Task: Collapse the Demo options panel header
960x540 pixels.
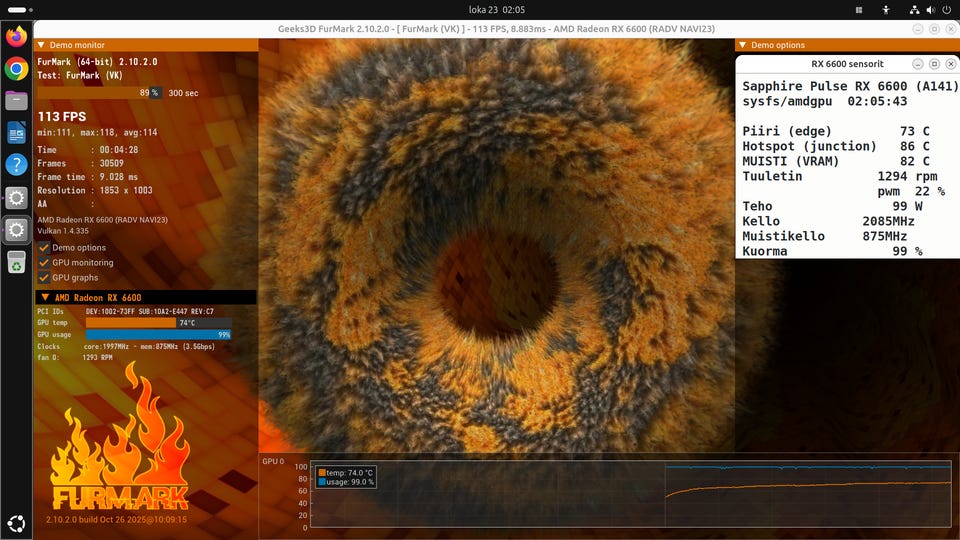Action: pos(743,45)
